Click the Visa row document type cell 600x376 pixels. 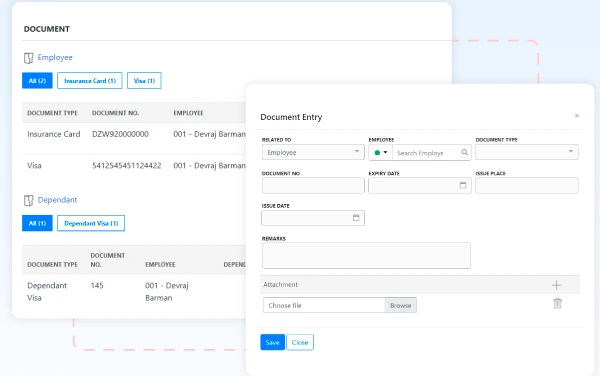pyautogui.click(x=34, y=166)
